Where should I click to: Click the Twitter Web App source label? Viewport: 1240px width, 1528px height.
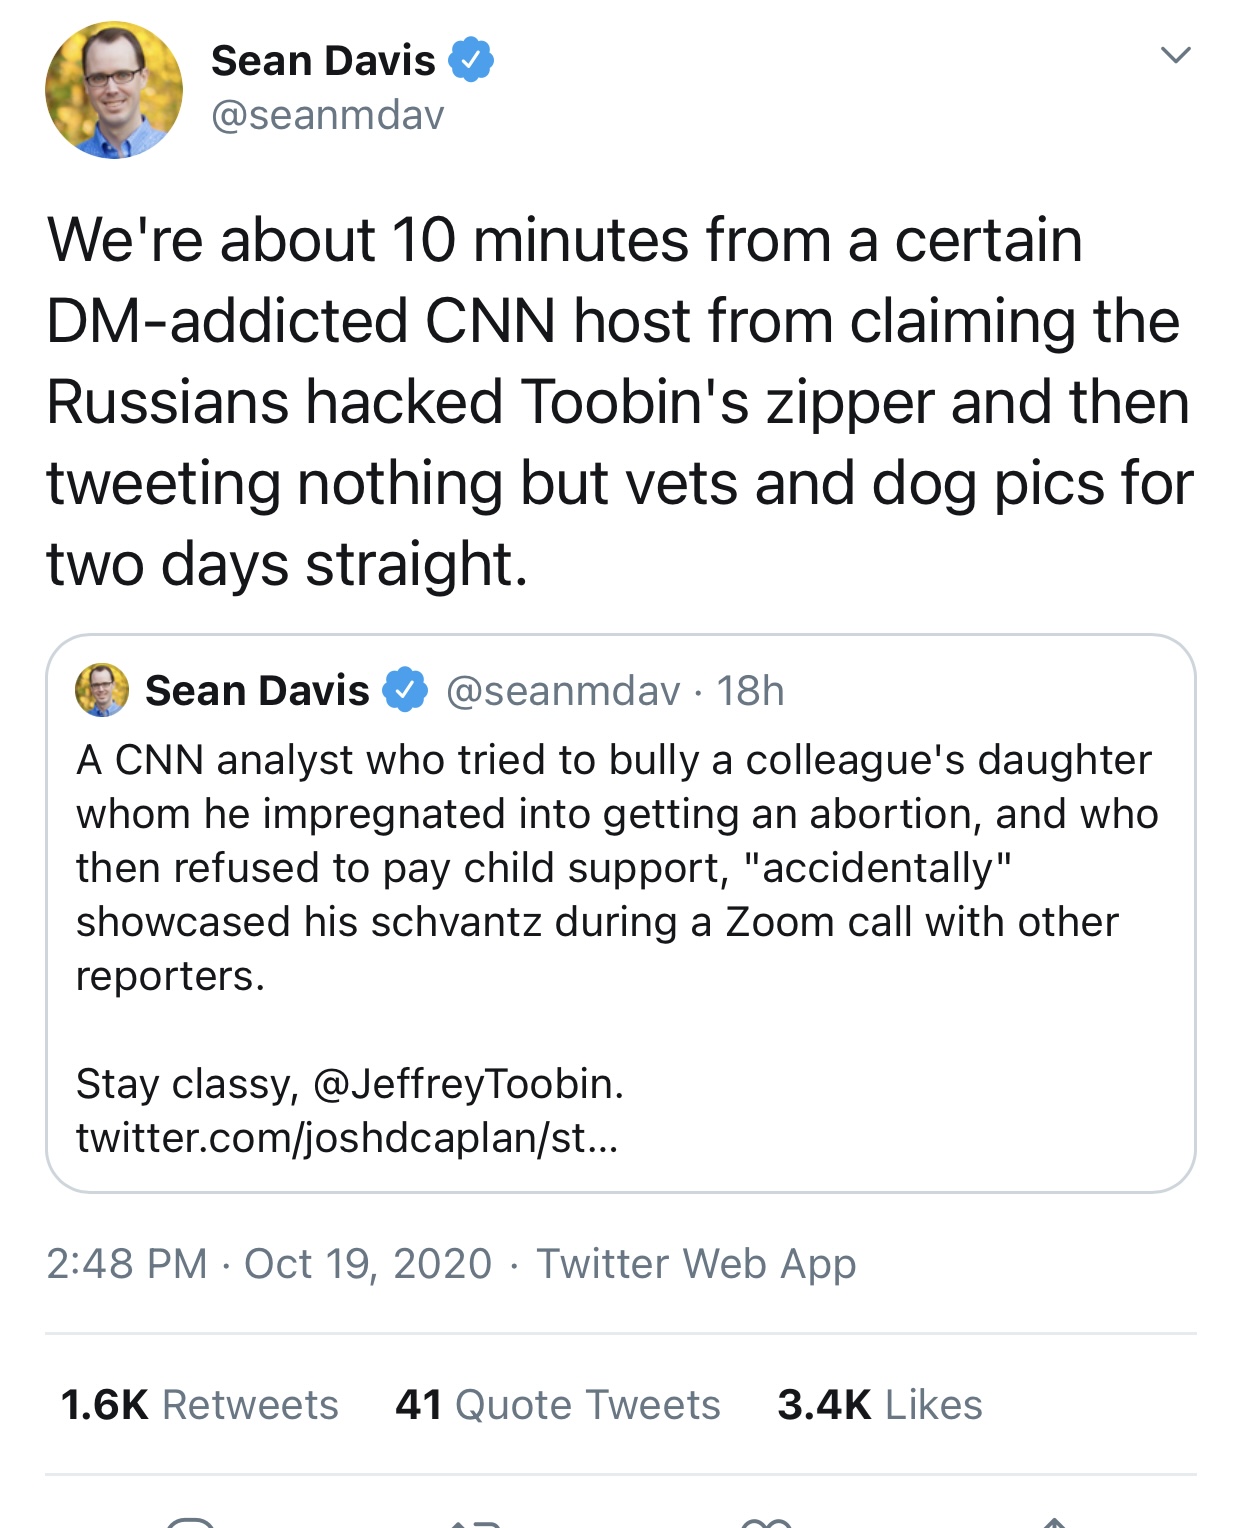696,1264
